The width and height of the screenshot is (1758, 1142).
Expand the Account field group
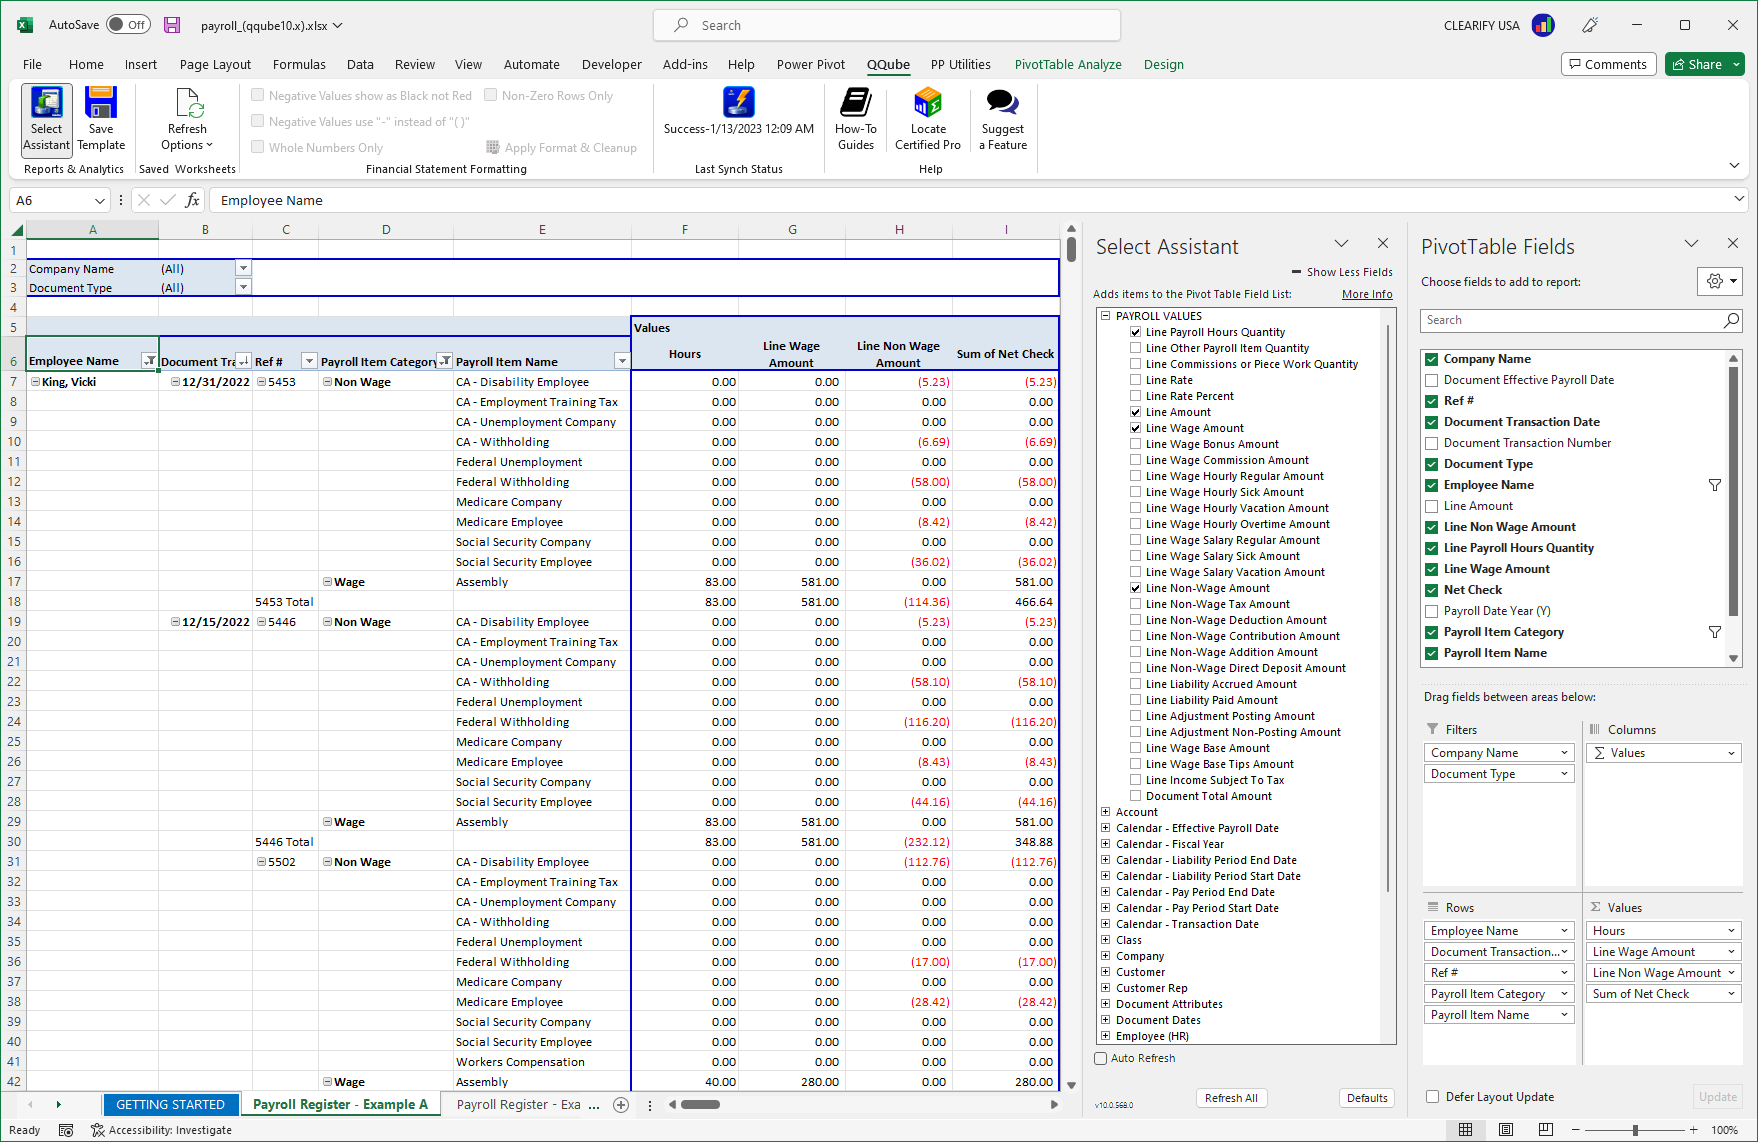coord(1106,811)
